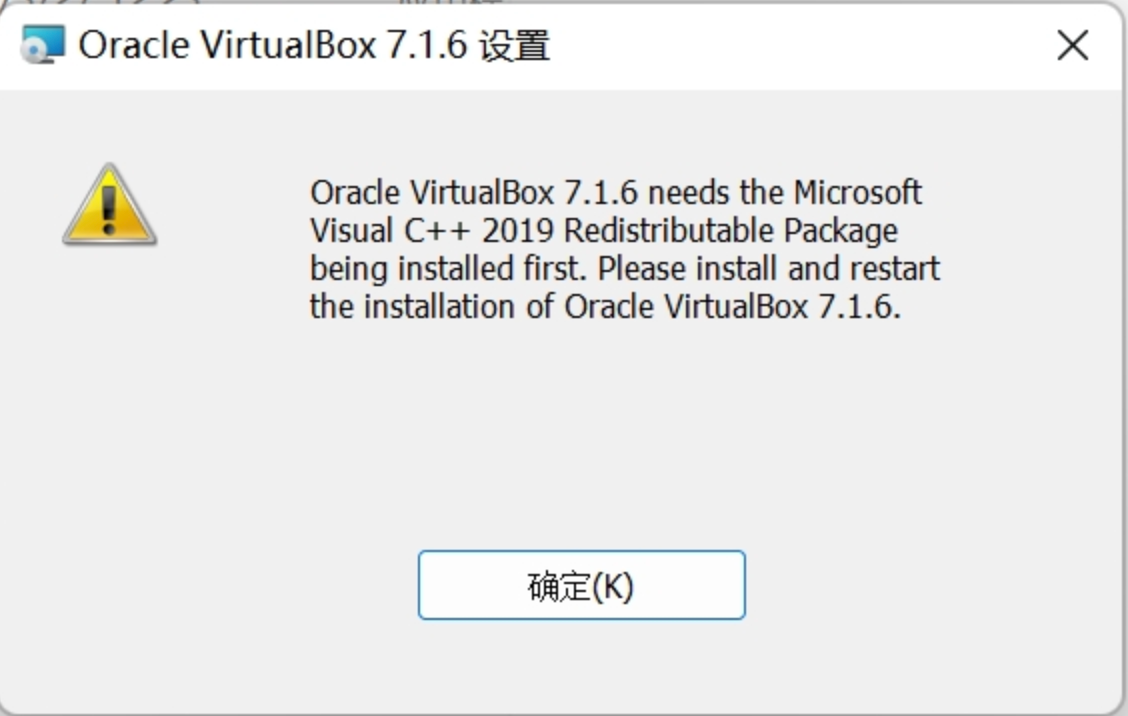Click the word "Package" in the warning text
The width and height of the screenshot is (1128, 716).
coord(840,231)
